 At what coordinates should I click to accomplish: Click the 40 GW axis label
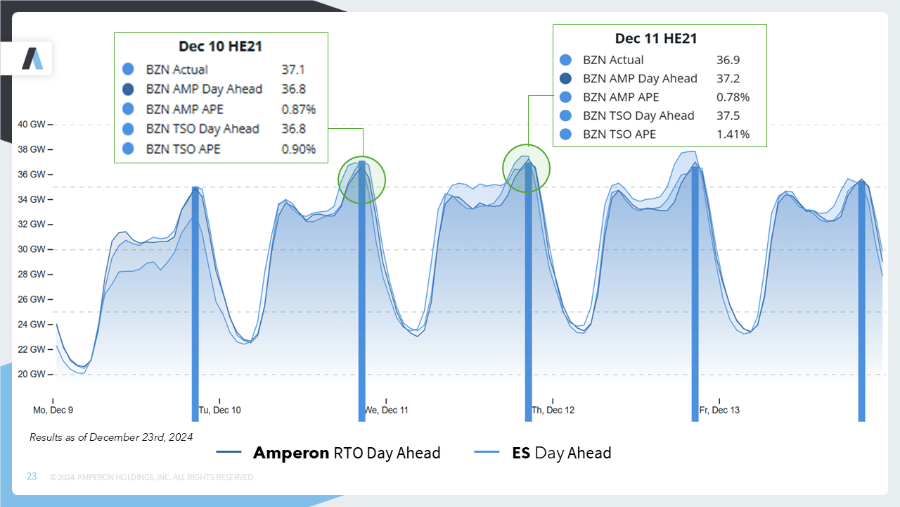pyautogui.click(x=32, y=124)
